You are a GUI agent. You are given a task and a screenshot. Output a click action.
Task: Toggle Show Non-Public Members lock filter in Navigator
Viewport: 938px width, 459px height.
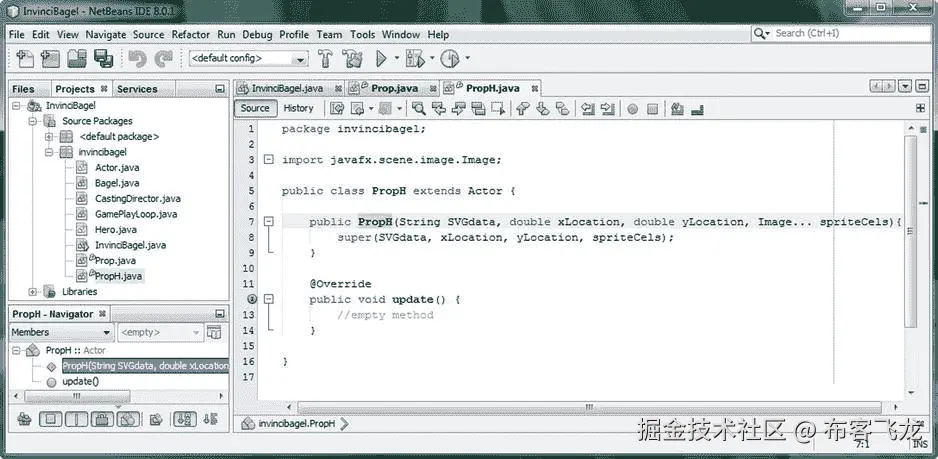click(102, 420)
